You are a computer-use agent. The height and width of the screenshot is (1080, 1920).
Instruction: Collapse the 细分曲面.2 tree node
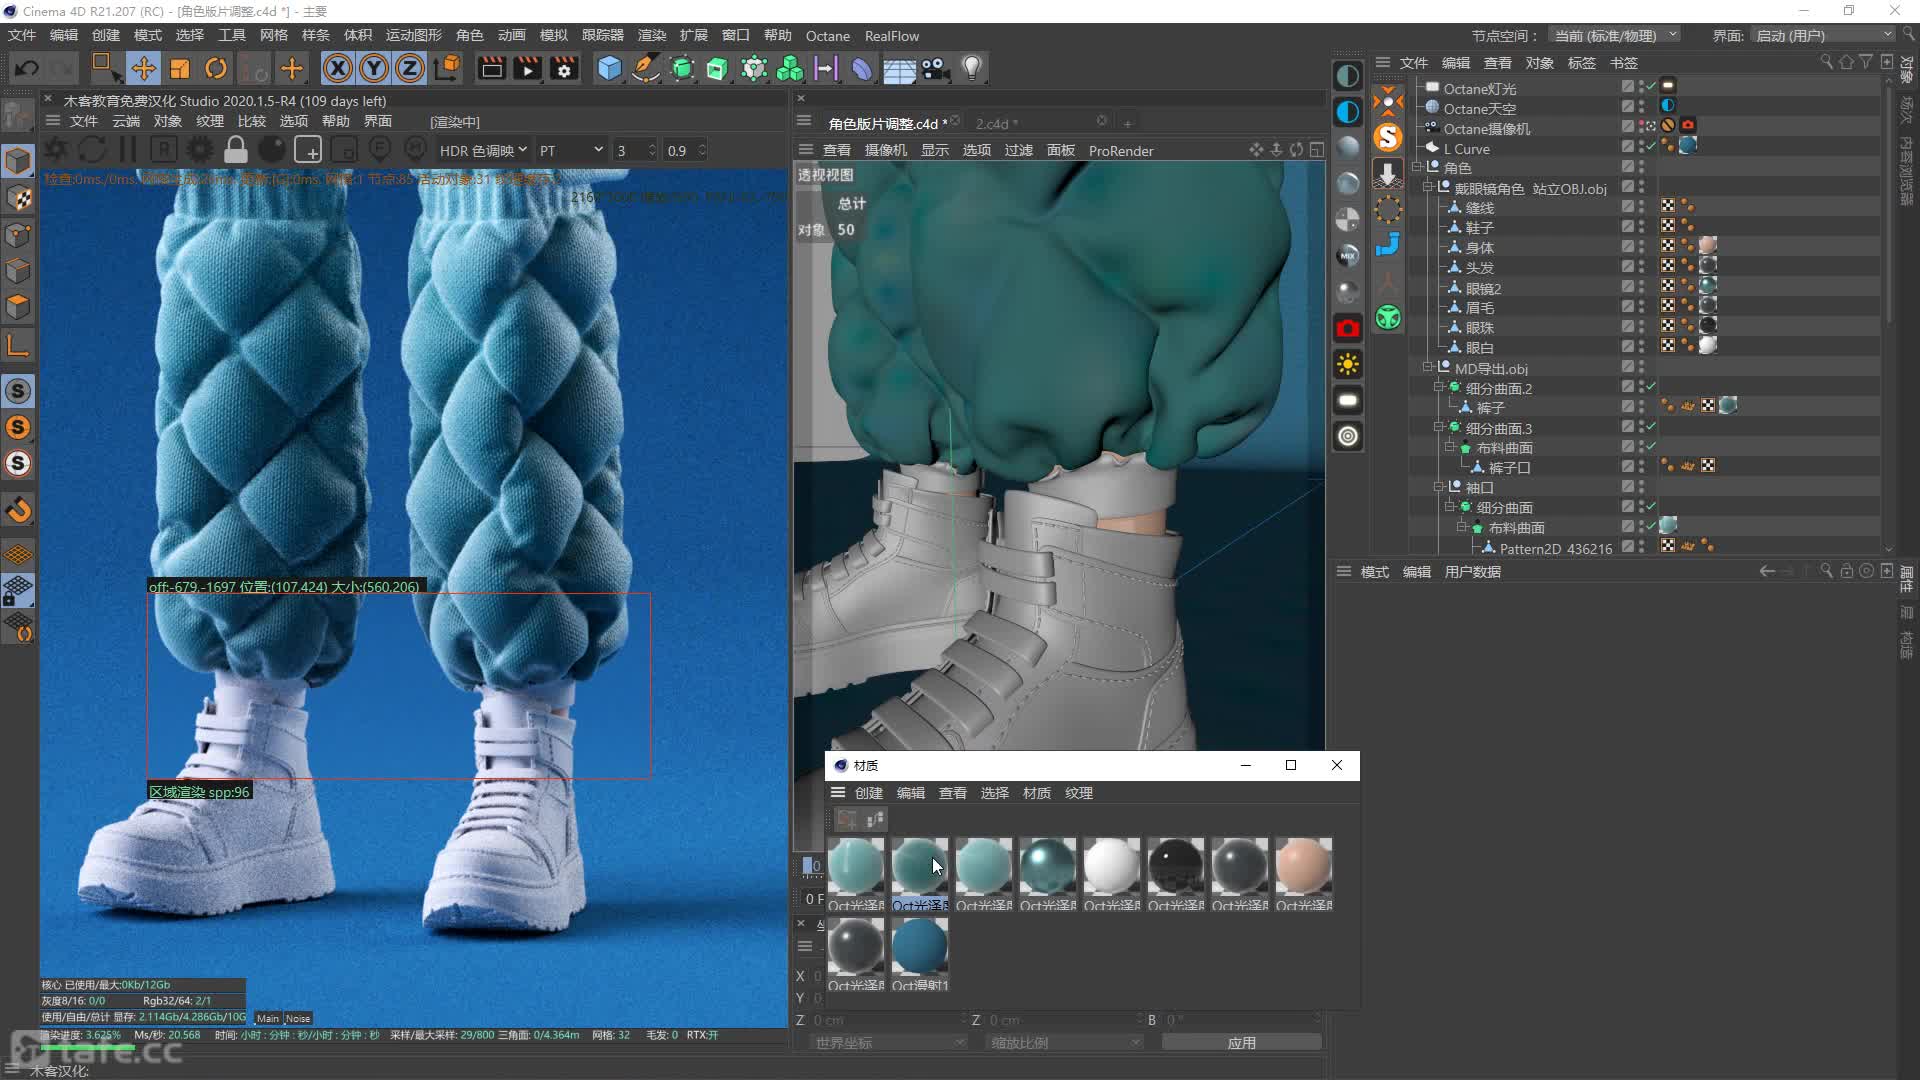pos(1440,387)
